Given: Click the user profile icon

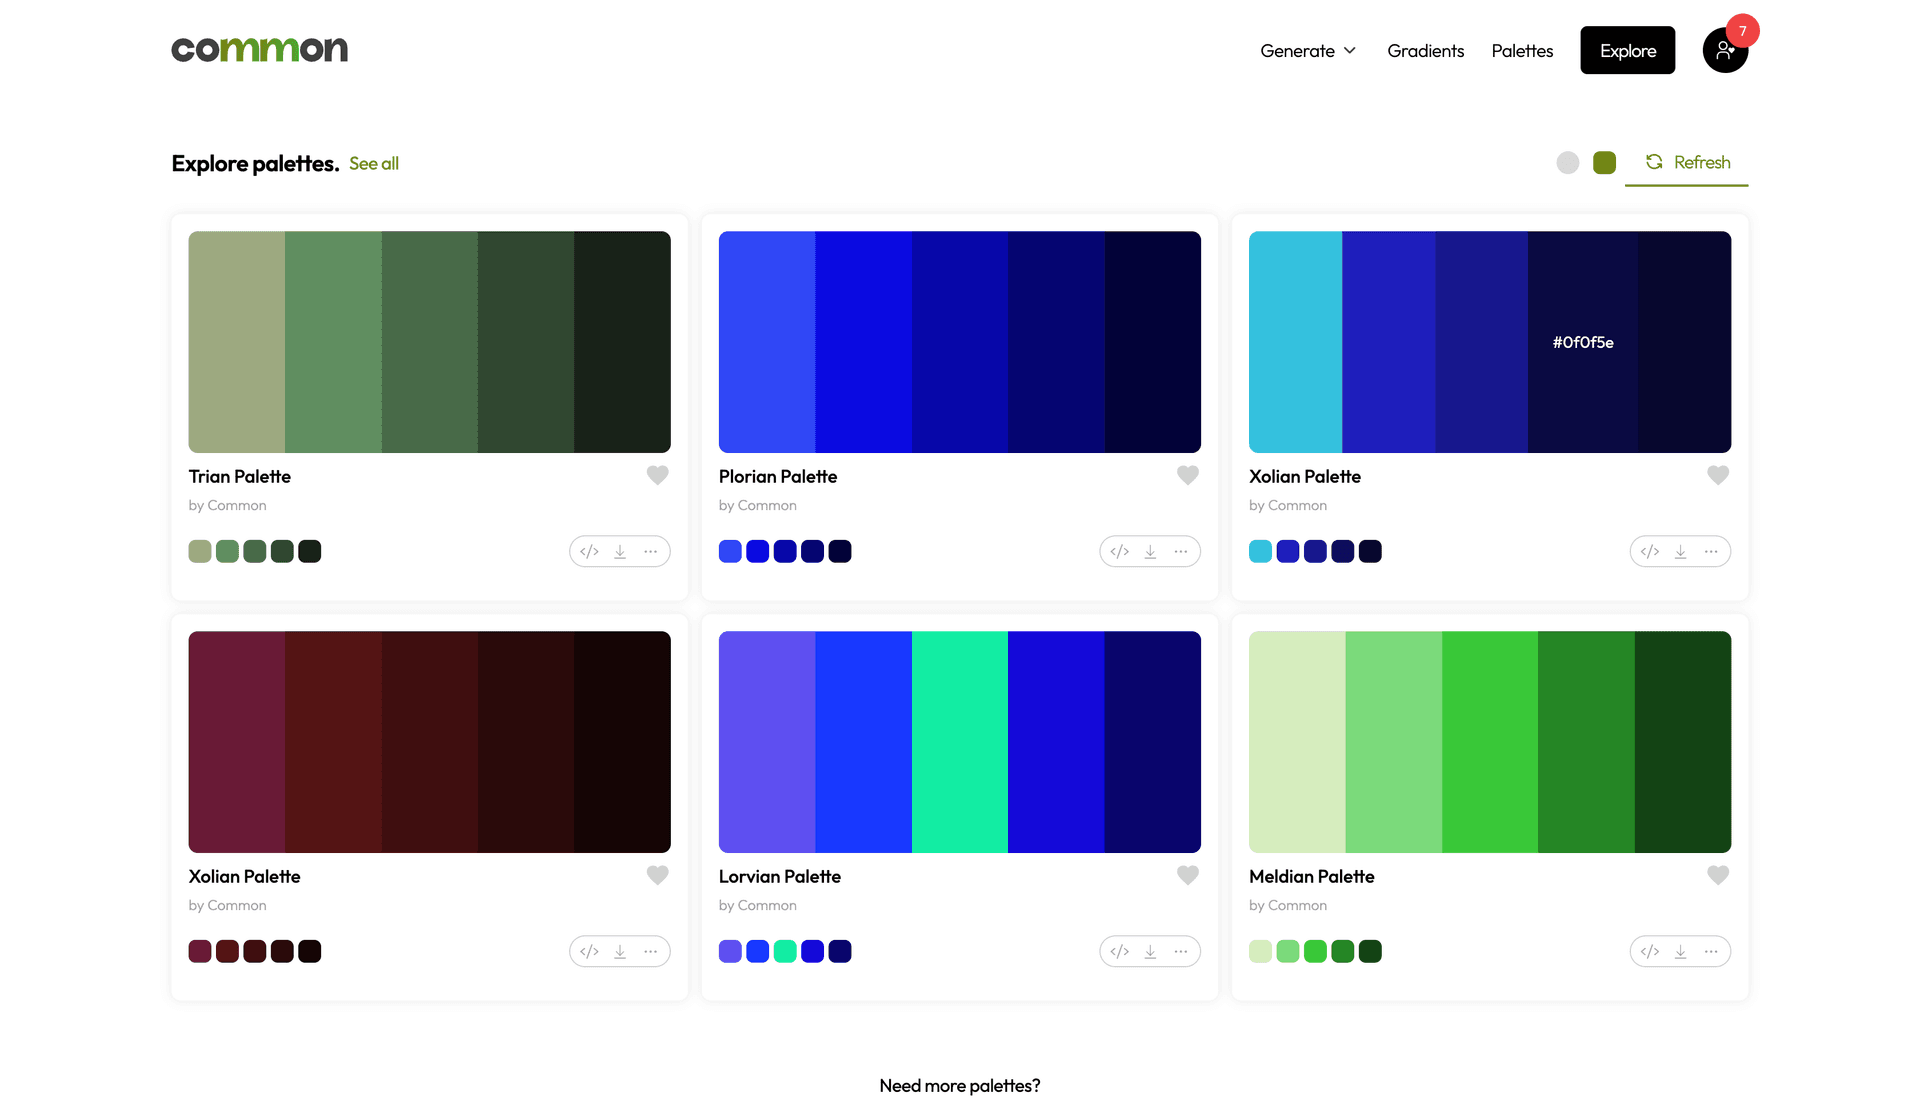Looking at the screenshot, I should click(x=1724, y=51).
